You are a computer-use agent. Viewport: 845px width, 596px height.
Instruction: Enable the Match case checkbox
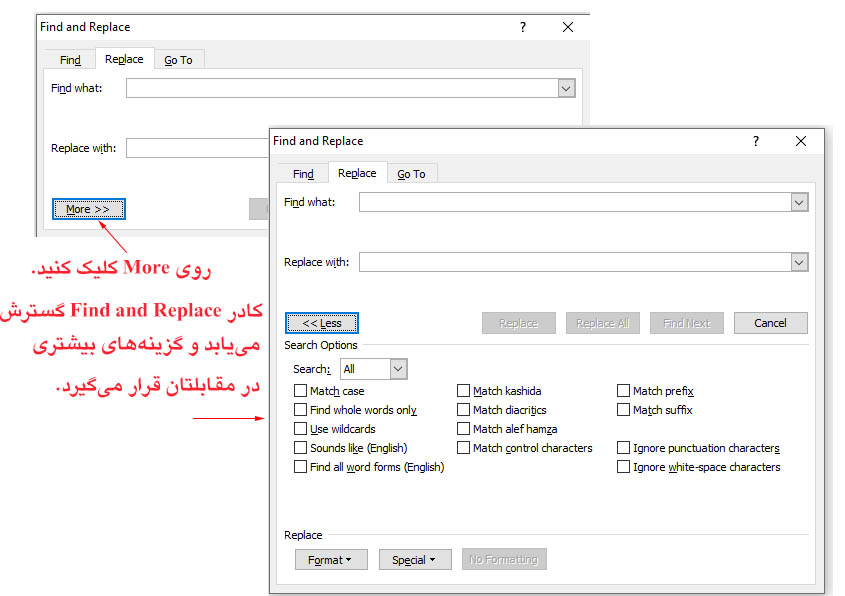(301, 391)
